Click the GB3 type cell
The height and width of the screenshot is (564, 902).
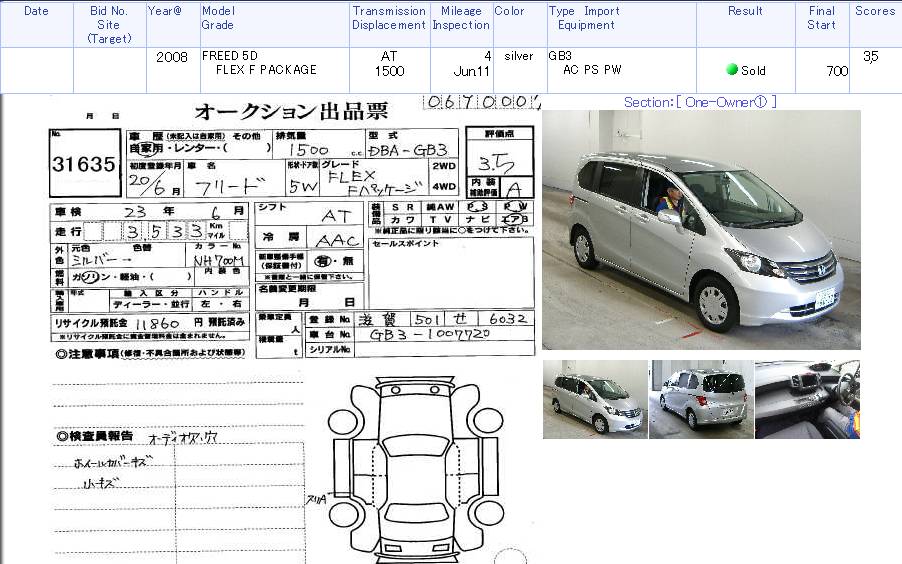[560, 56]
